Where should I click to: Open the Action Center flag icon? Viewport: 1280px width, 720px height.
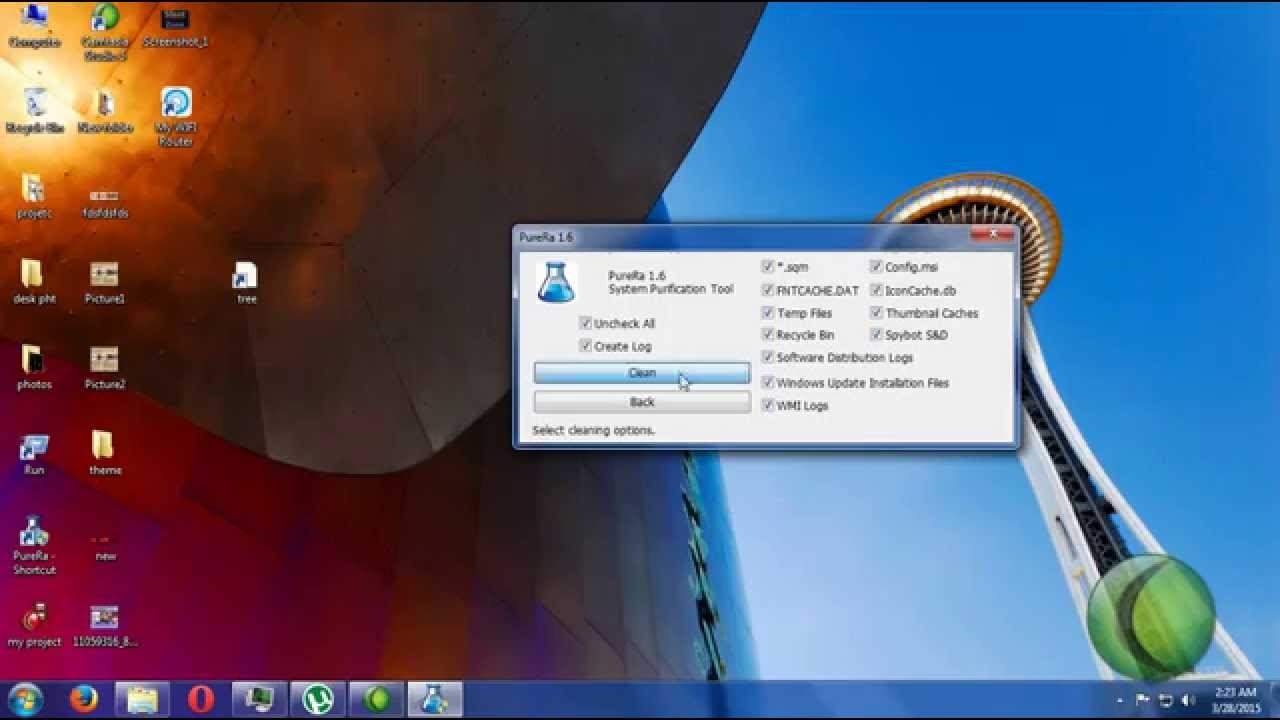[x=1143, y=700]
